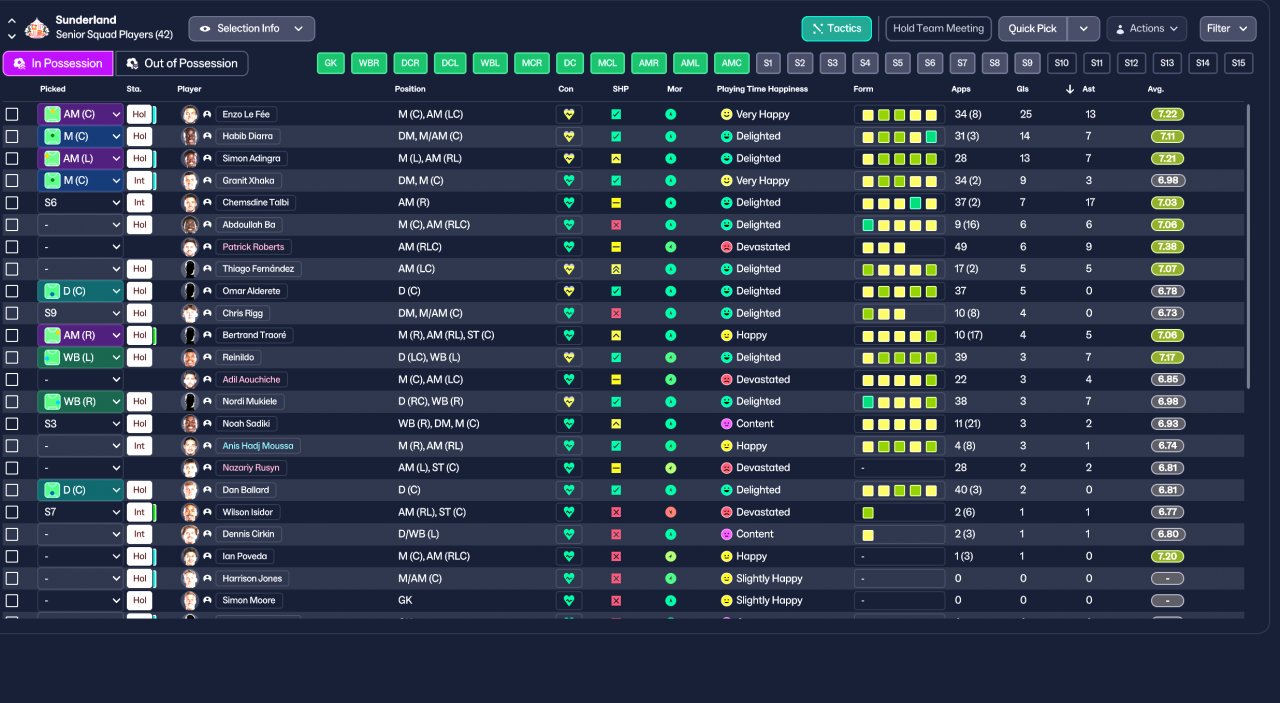This screenshot has height=703, width=1280.
Task: Click the form square for Wilson Isidor
Action: (868, 512)
